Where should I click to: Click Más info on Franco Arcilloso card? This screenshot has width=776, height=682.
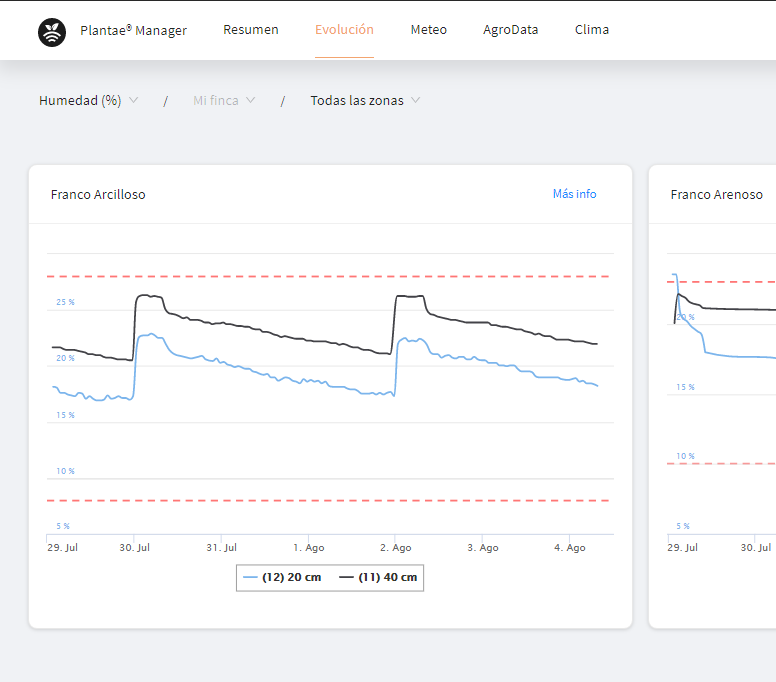(x=574, y=194)
